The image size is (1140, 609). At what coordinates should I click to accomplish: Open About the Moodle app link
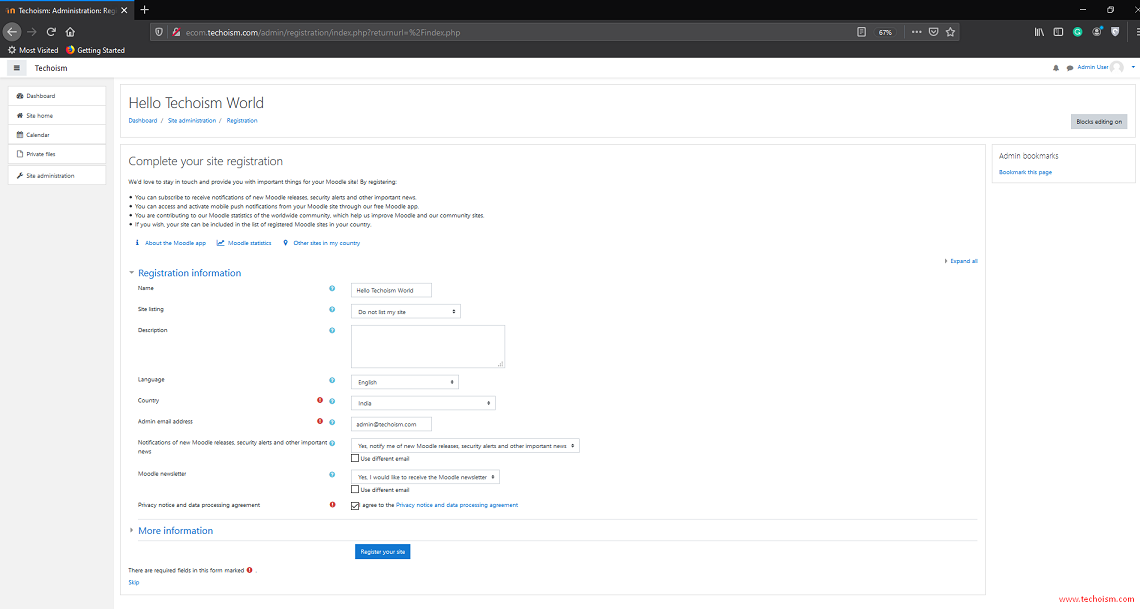(x=175, y=243)
